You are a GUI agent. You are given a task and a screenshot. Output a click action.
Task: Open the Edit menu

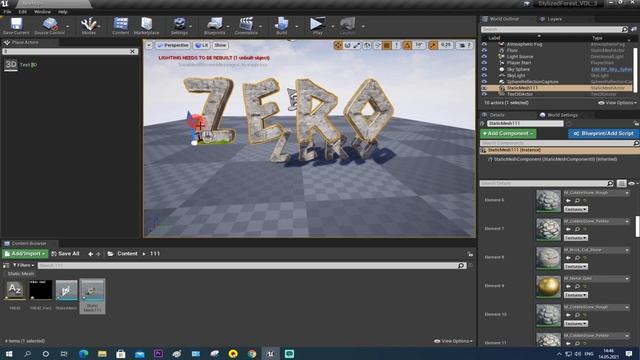tap(22, 12)
